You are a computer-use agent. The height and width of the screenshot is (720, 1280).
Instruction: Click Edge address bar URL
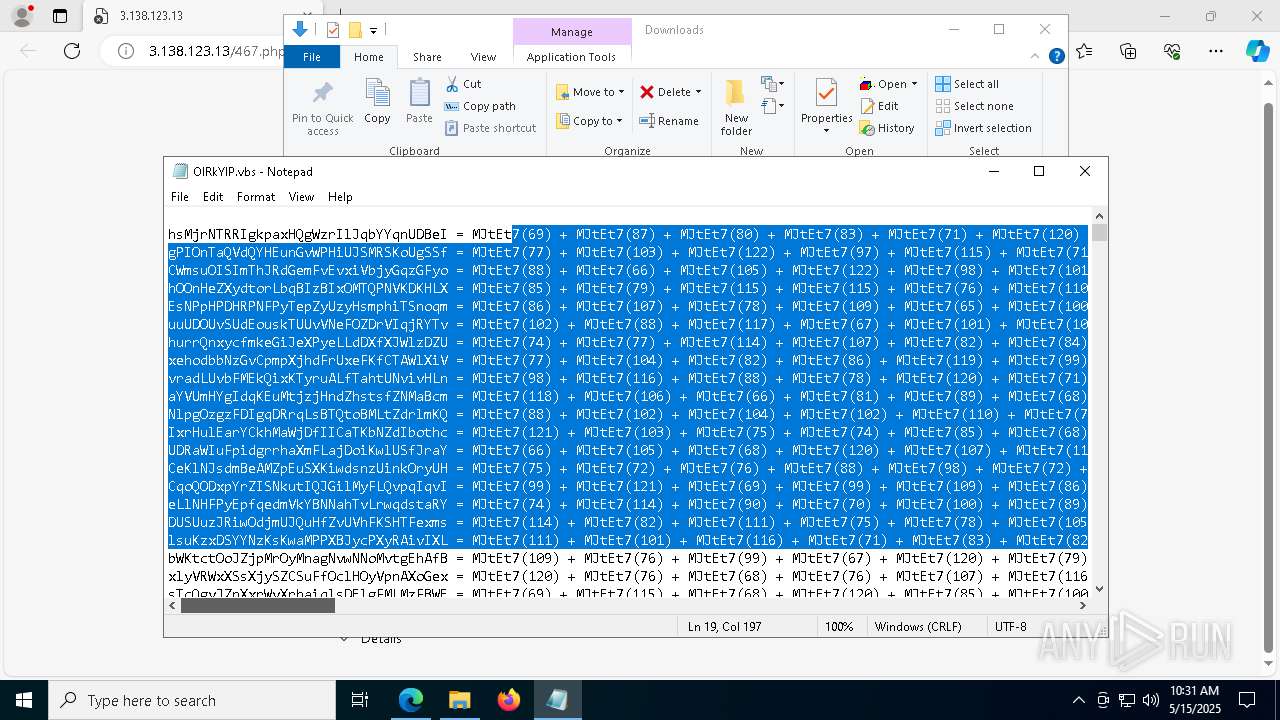coord(217,51)
